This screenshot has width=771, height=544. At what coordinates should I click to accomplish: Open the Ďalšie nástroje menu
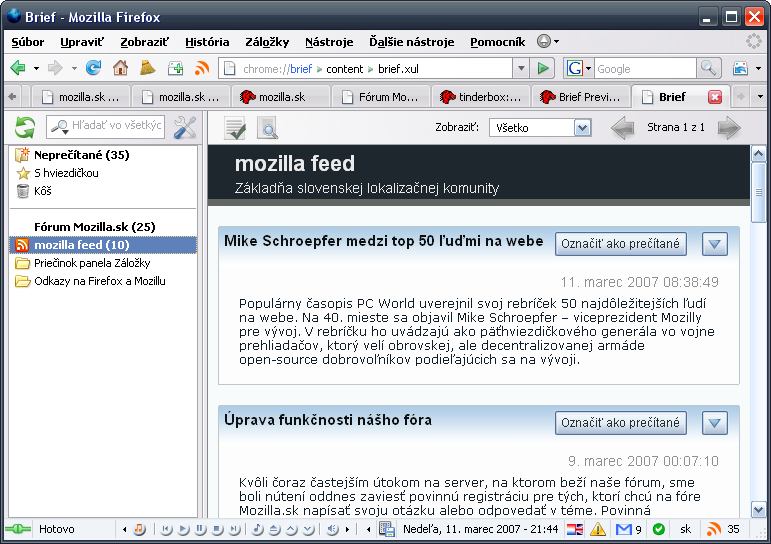tap(412, 42)
